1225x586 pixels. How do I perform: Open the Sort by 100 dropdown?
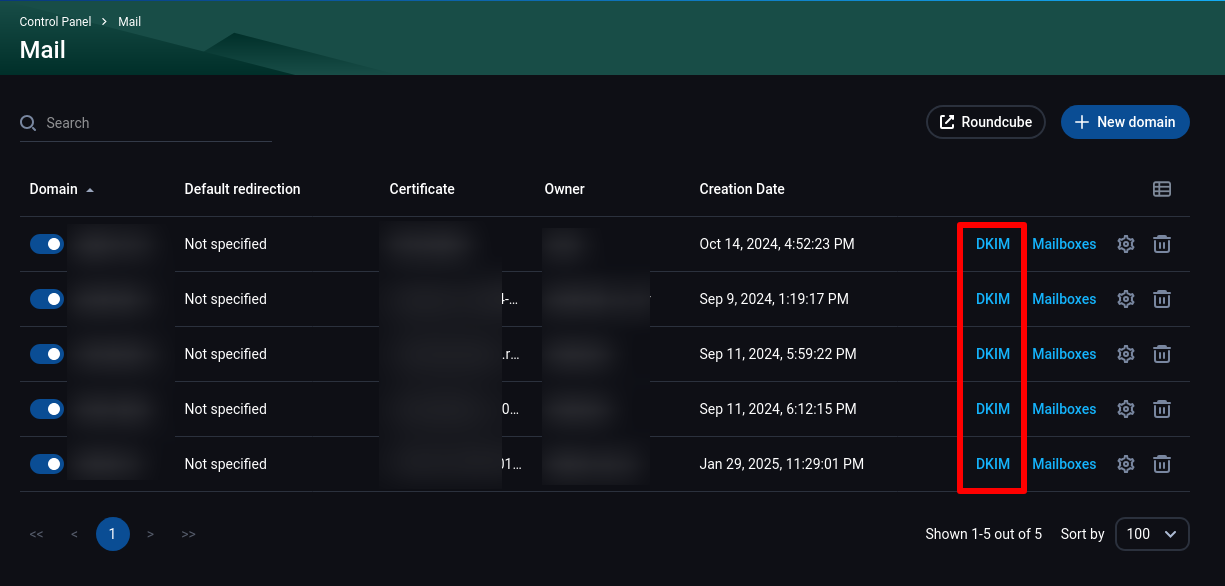1152,534
